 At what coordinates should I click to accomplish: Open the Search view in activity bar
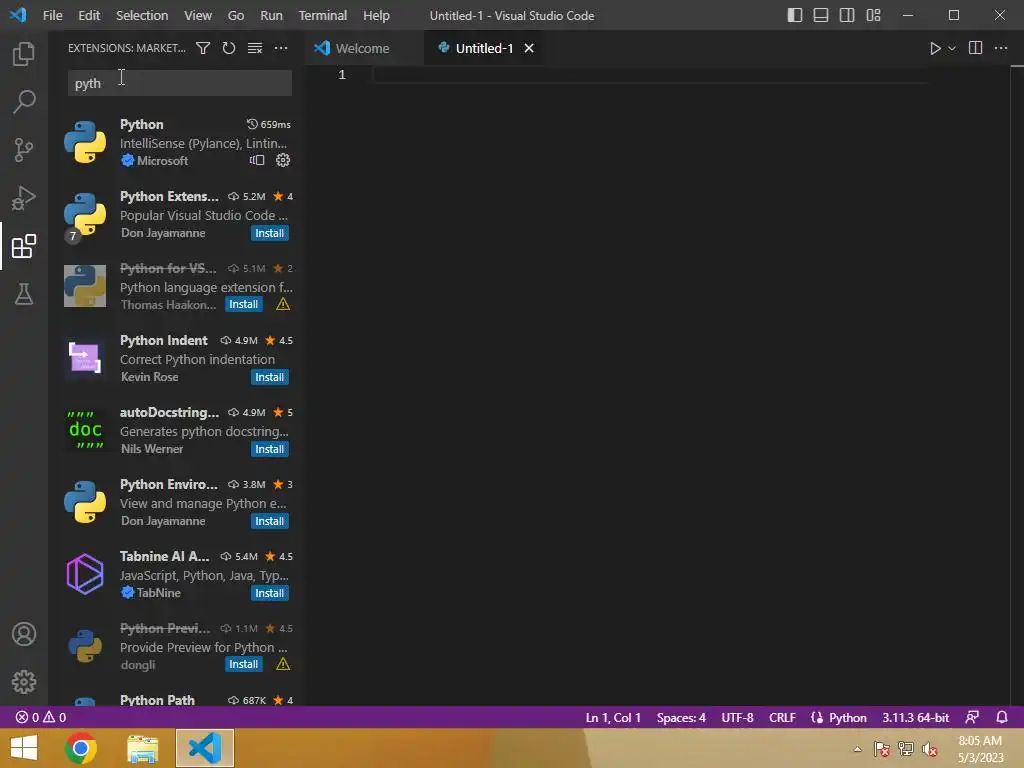[x=24, y=101]
